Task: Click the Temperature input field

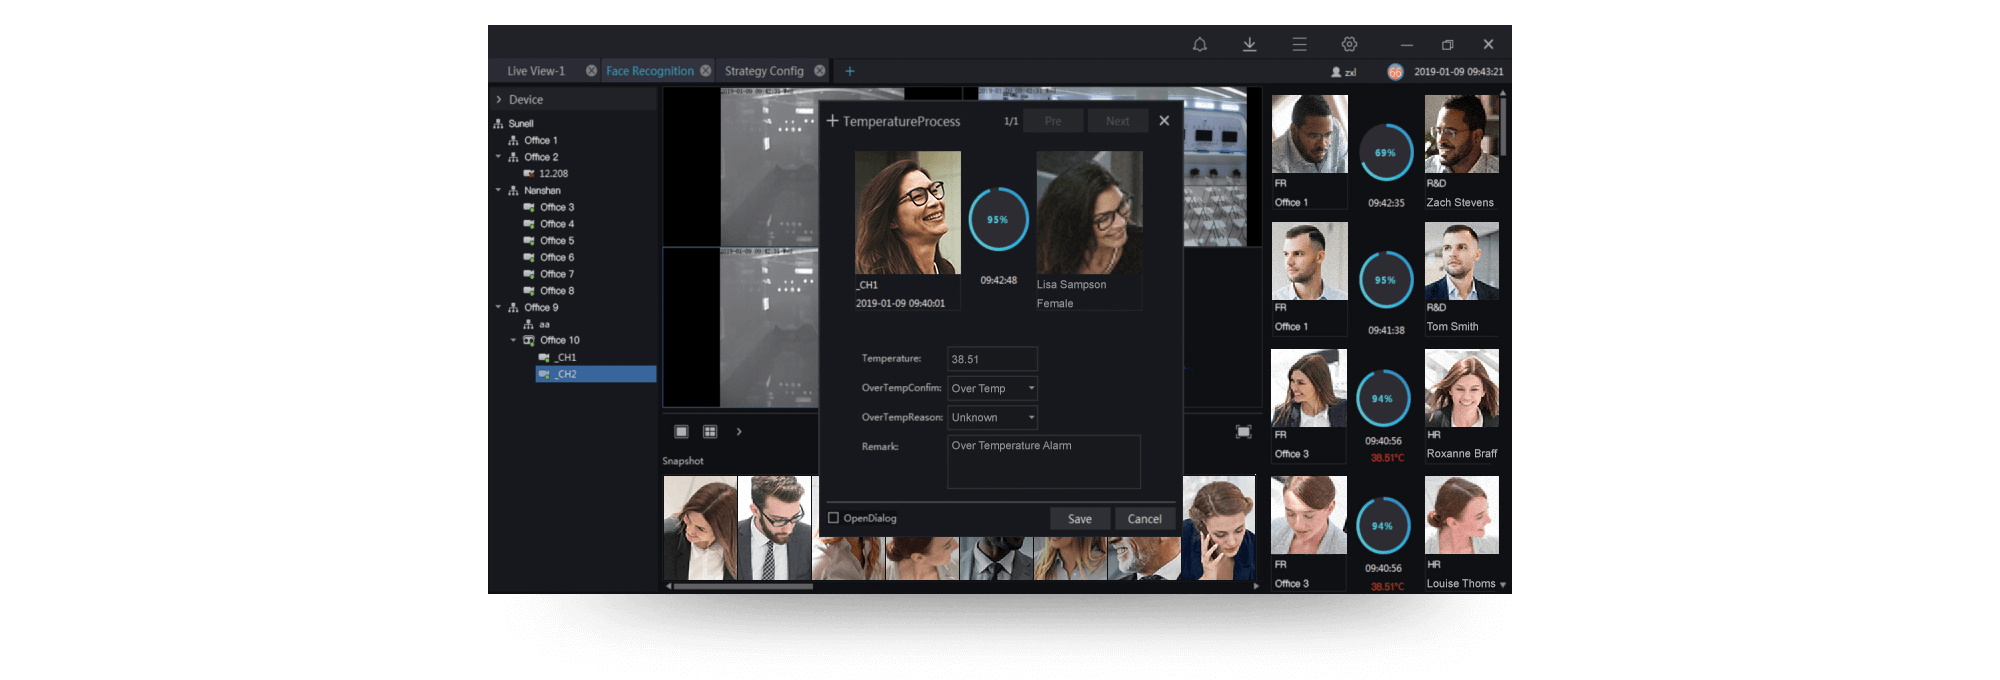Action: [x=992, y=359]
